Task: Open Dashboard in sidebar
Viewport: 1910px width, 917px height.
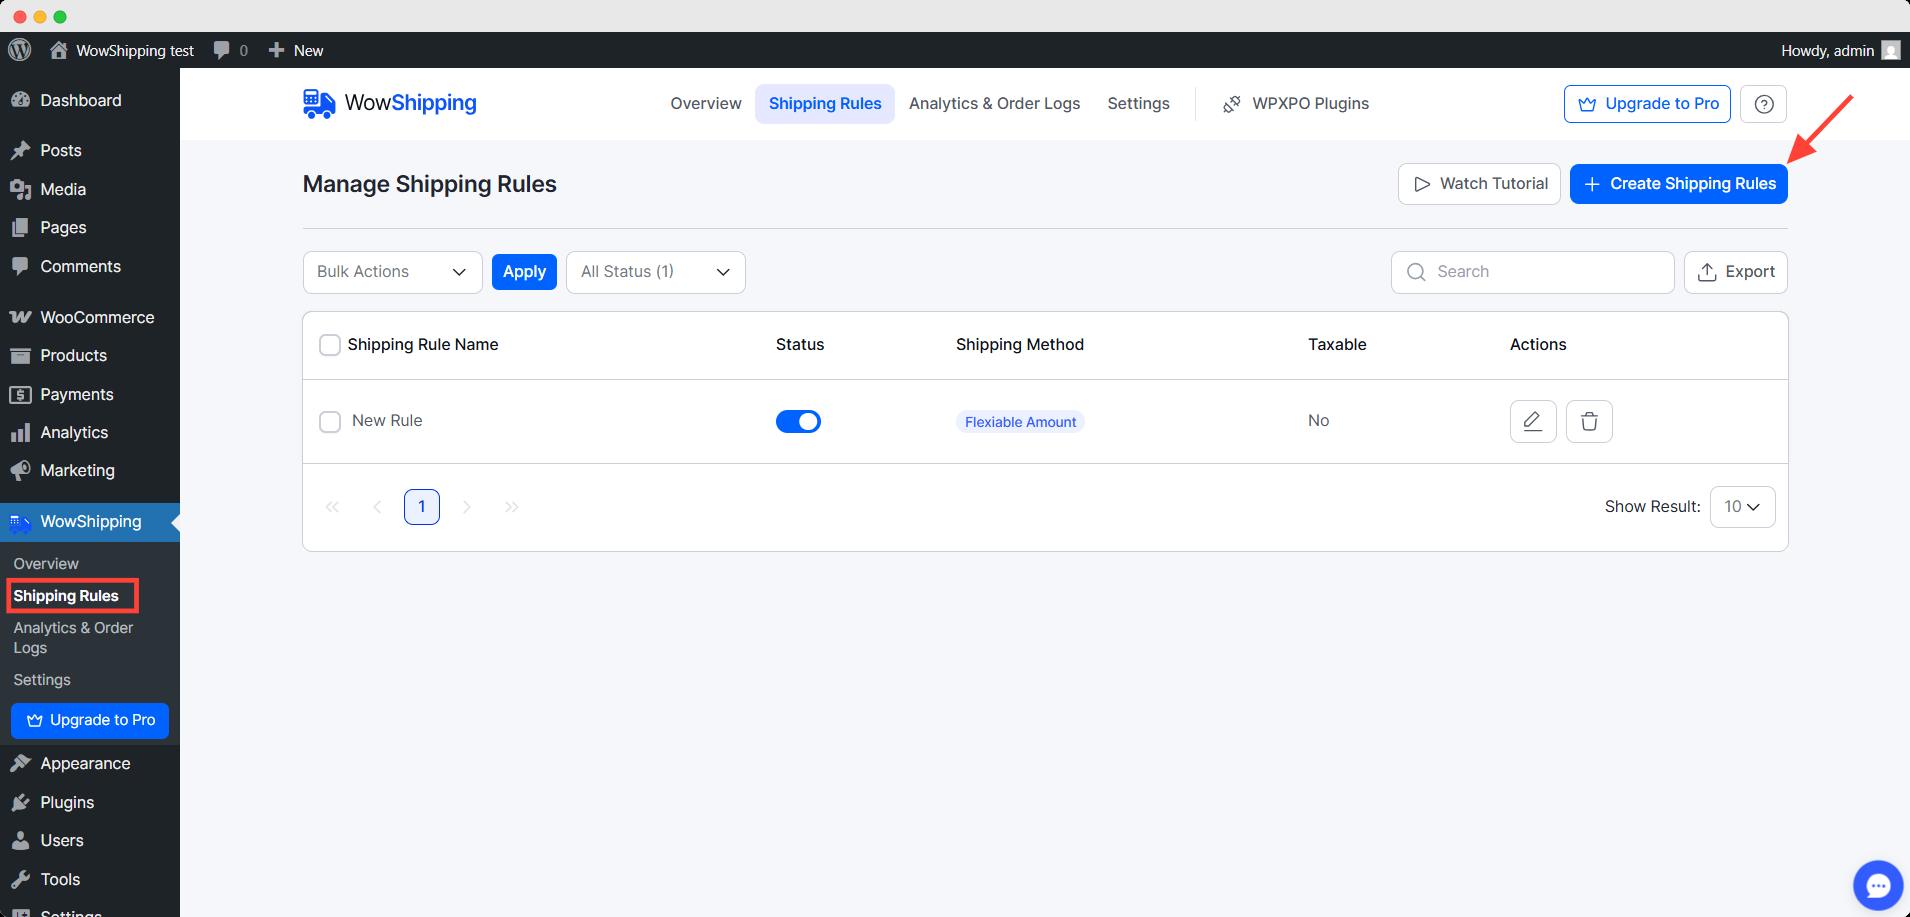Action: [90, 100]
